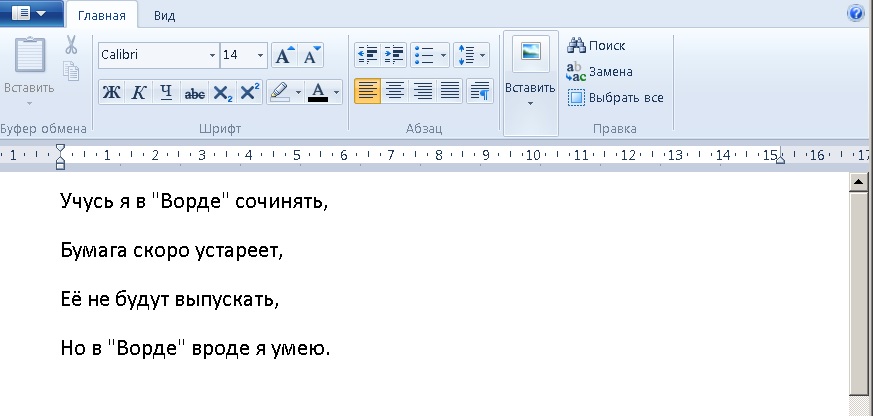Viewport: 873px width, 416px height.
Task: Open the font family dropdown arrow
Action: click(x=212, y=55)
